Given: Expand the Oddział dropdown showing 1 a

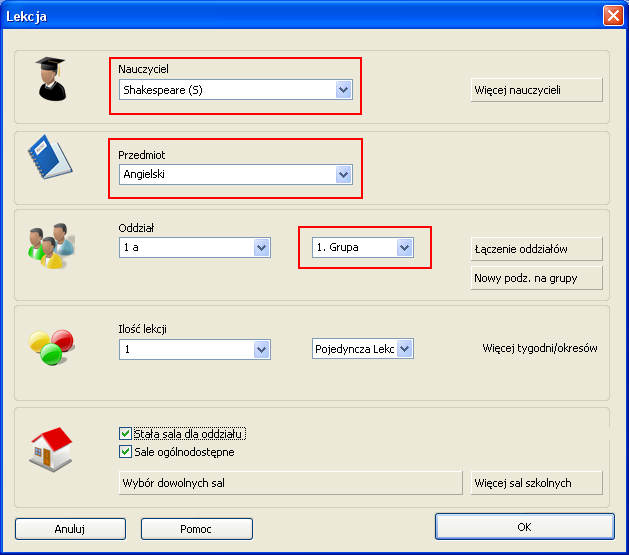Looking at the screenshot, I should point(195,247).
